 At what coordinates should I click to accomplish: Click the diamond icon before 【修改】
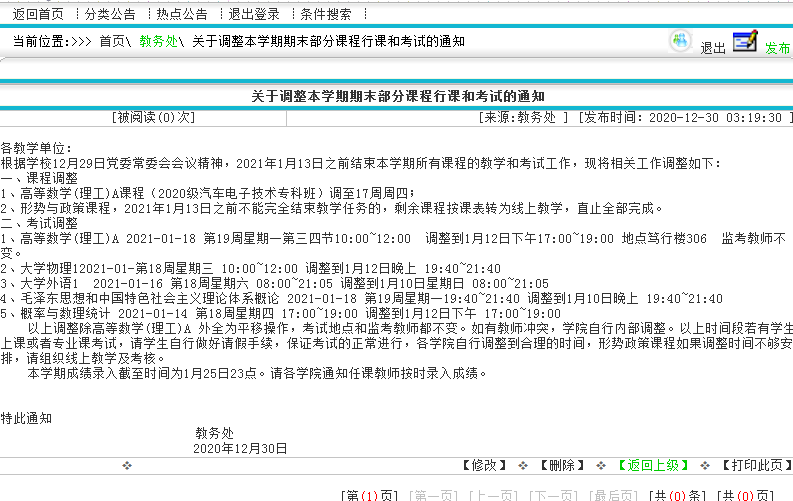126,466
